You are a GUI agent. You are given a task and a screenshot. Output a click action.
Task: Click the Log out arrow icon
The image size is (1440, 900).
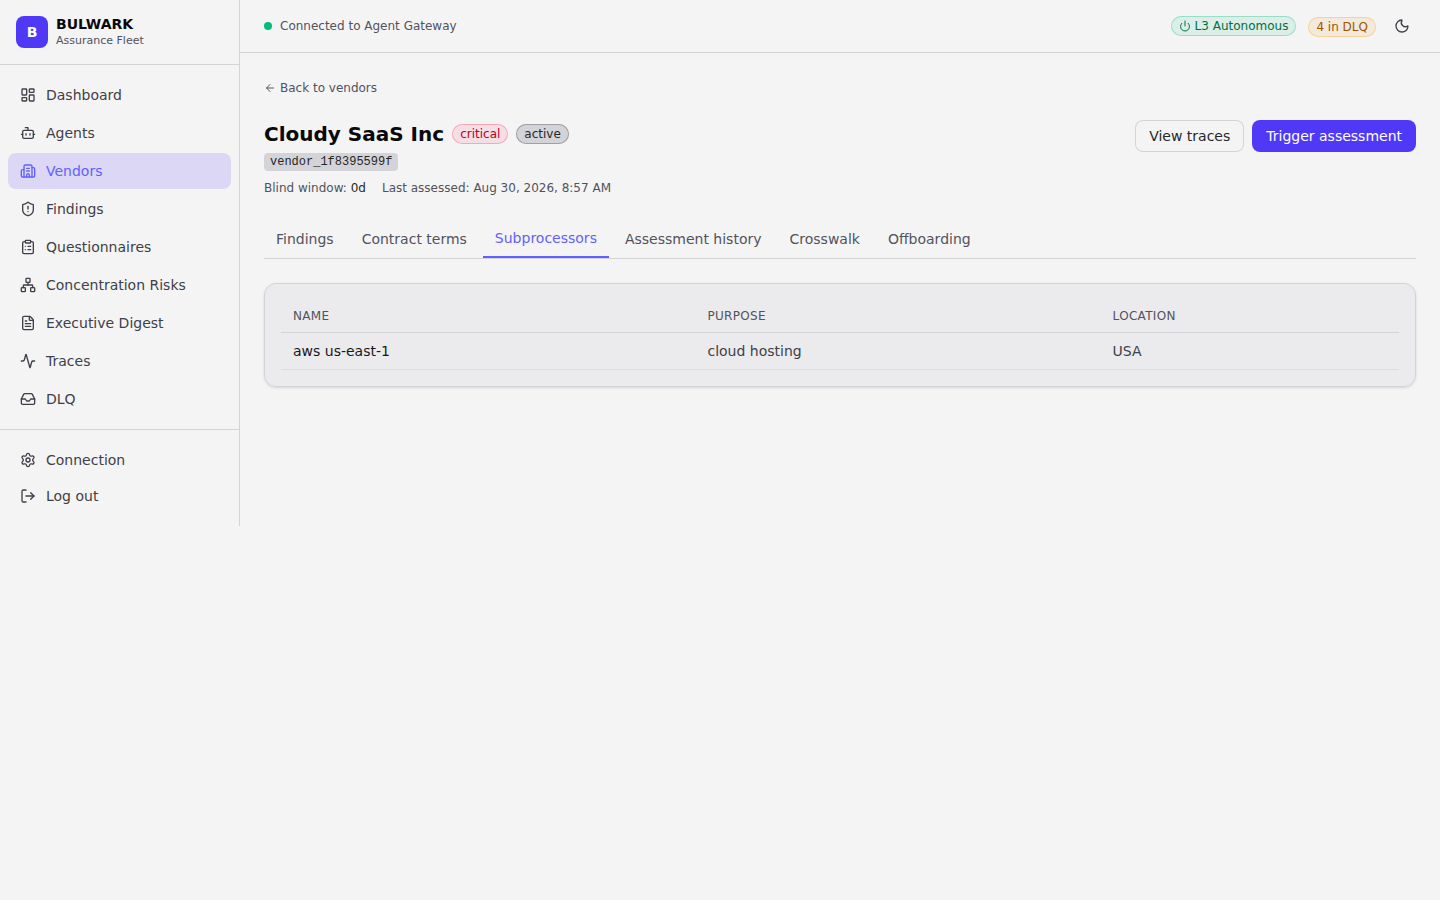coord(28,496)
